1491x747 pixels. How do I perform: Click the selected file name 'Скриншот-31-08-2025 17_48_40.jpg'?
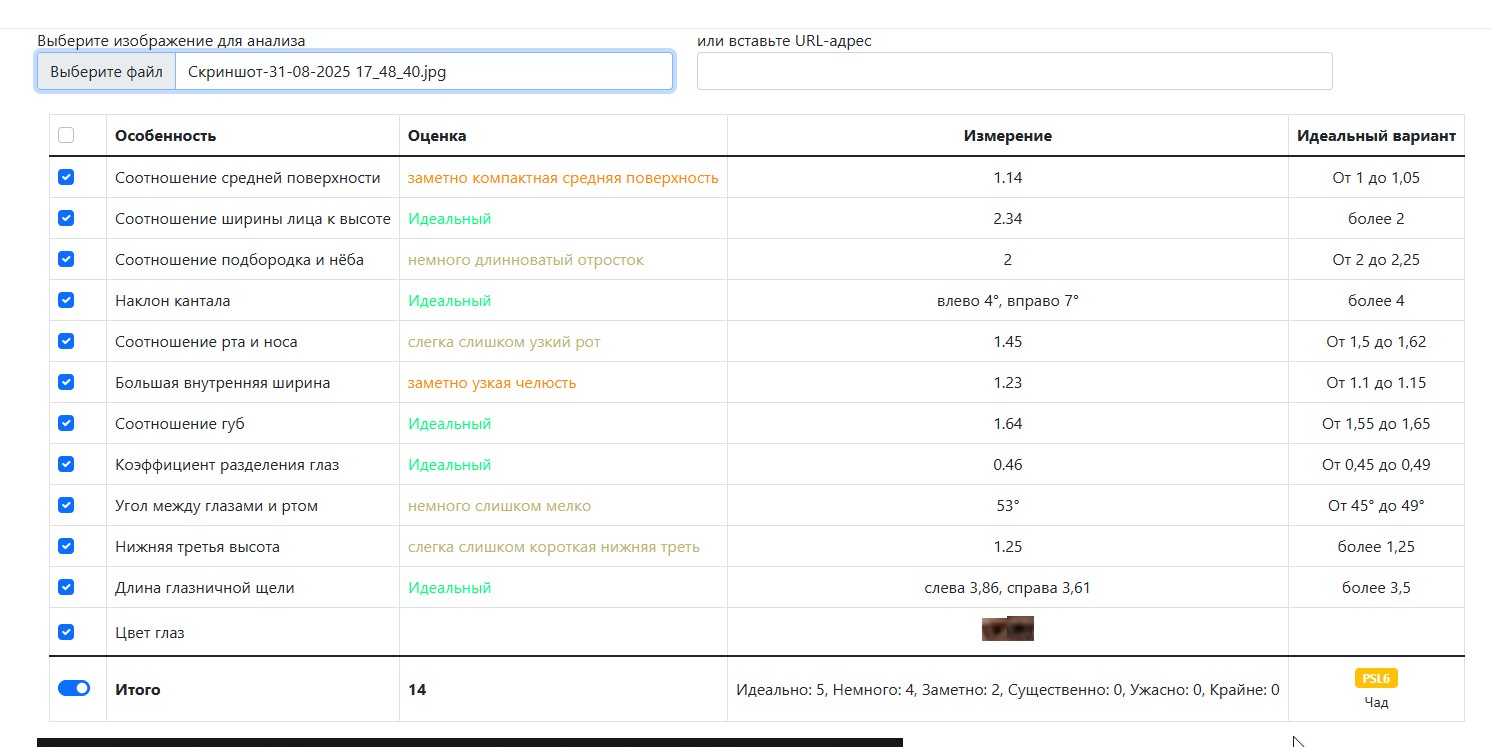coord(317,72)
